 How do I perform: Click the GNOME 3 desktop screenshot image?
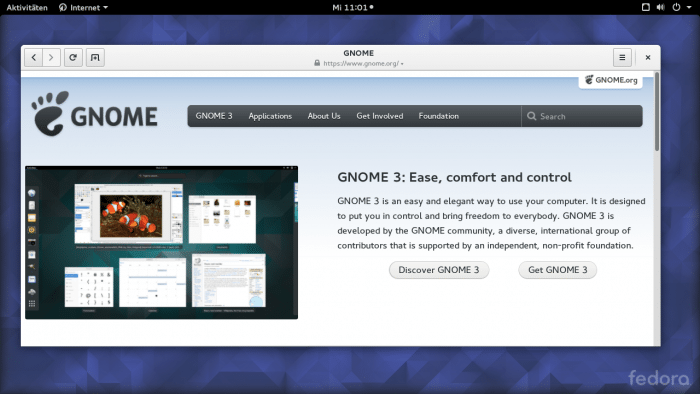(x=162, y=242)
